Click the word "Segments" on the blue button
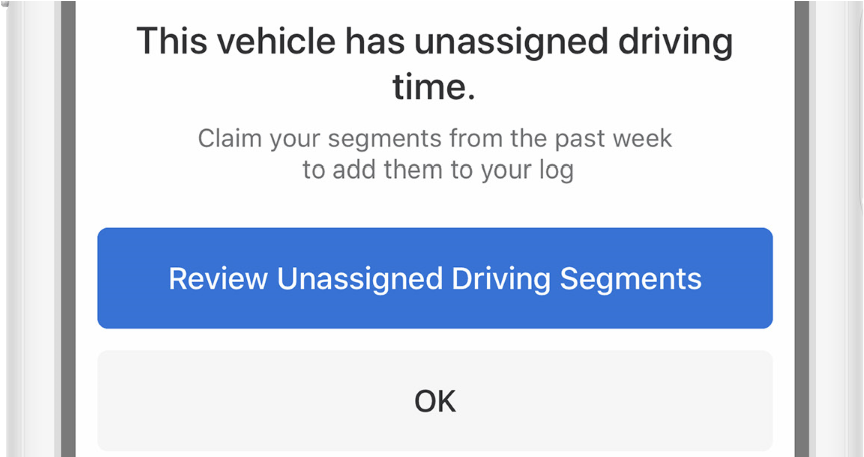The width and height of the screenshot is (864, 457). tap(644, 279)
